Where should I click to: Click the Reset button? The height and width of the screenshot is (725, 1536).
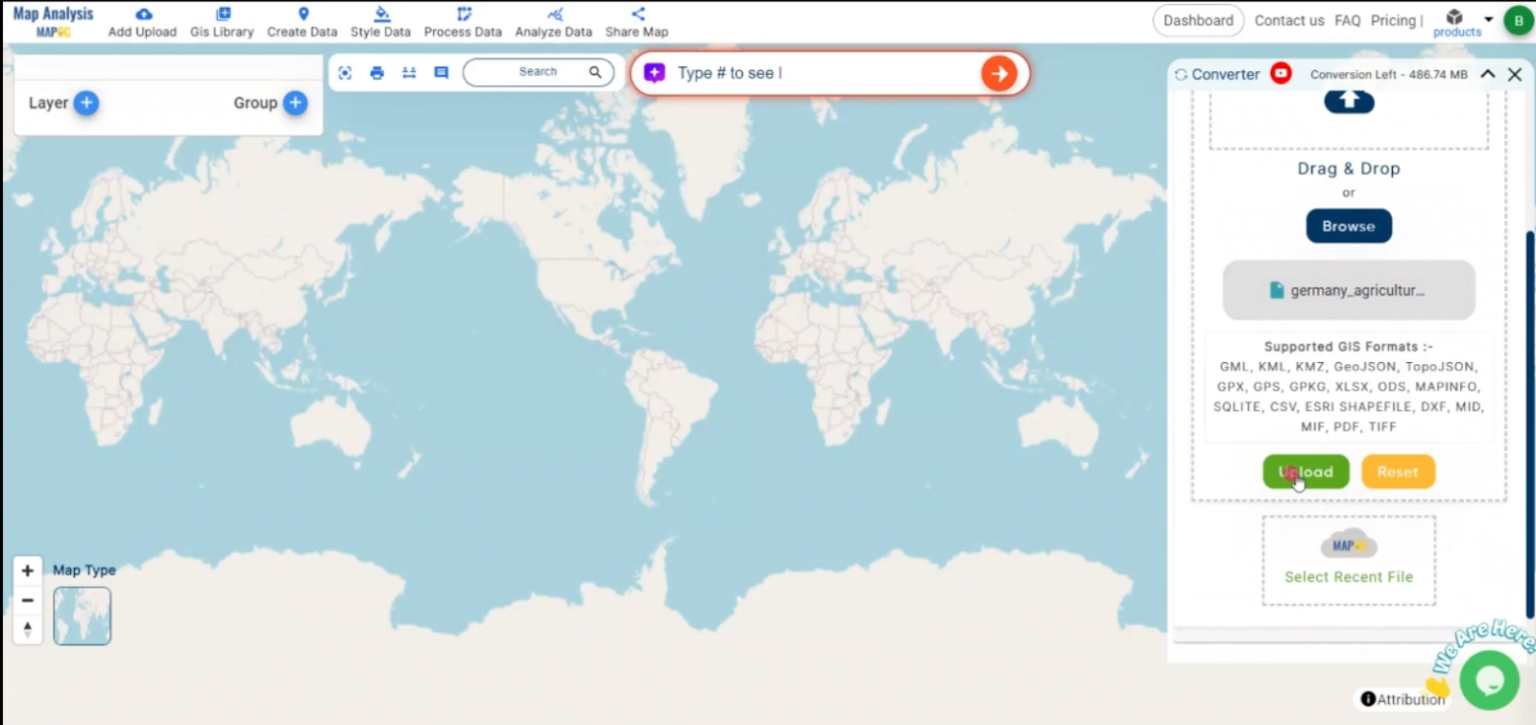(1398, 471)
